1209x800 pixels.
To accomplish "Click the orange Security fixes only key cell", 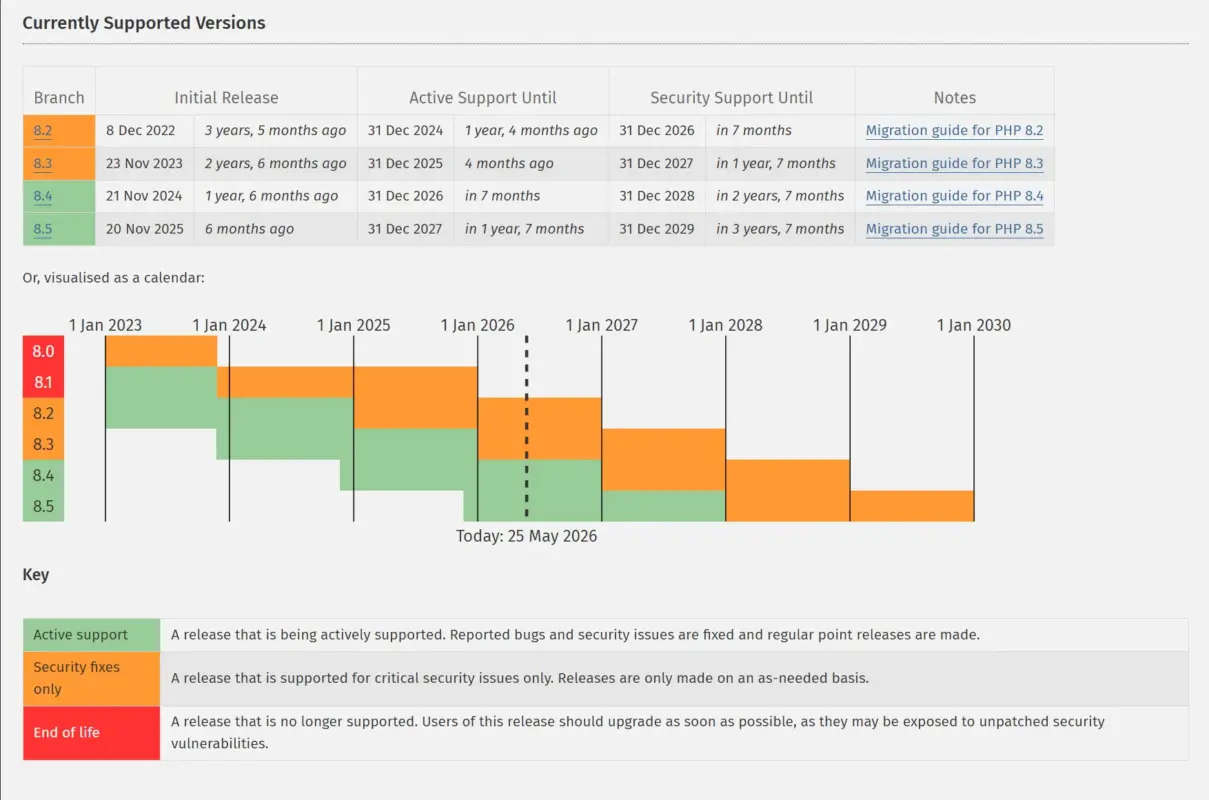I will click(92, 679).
